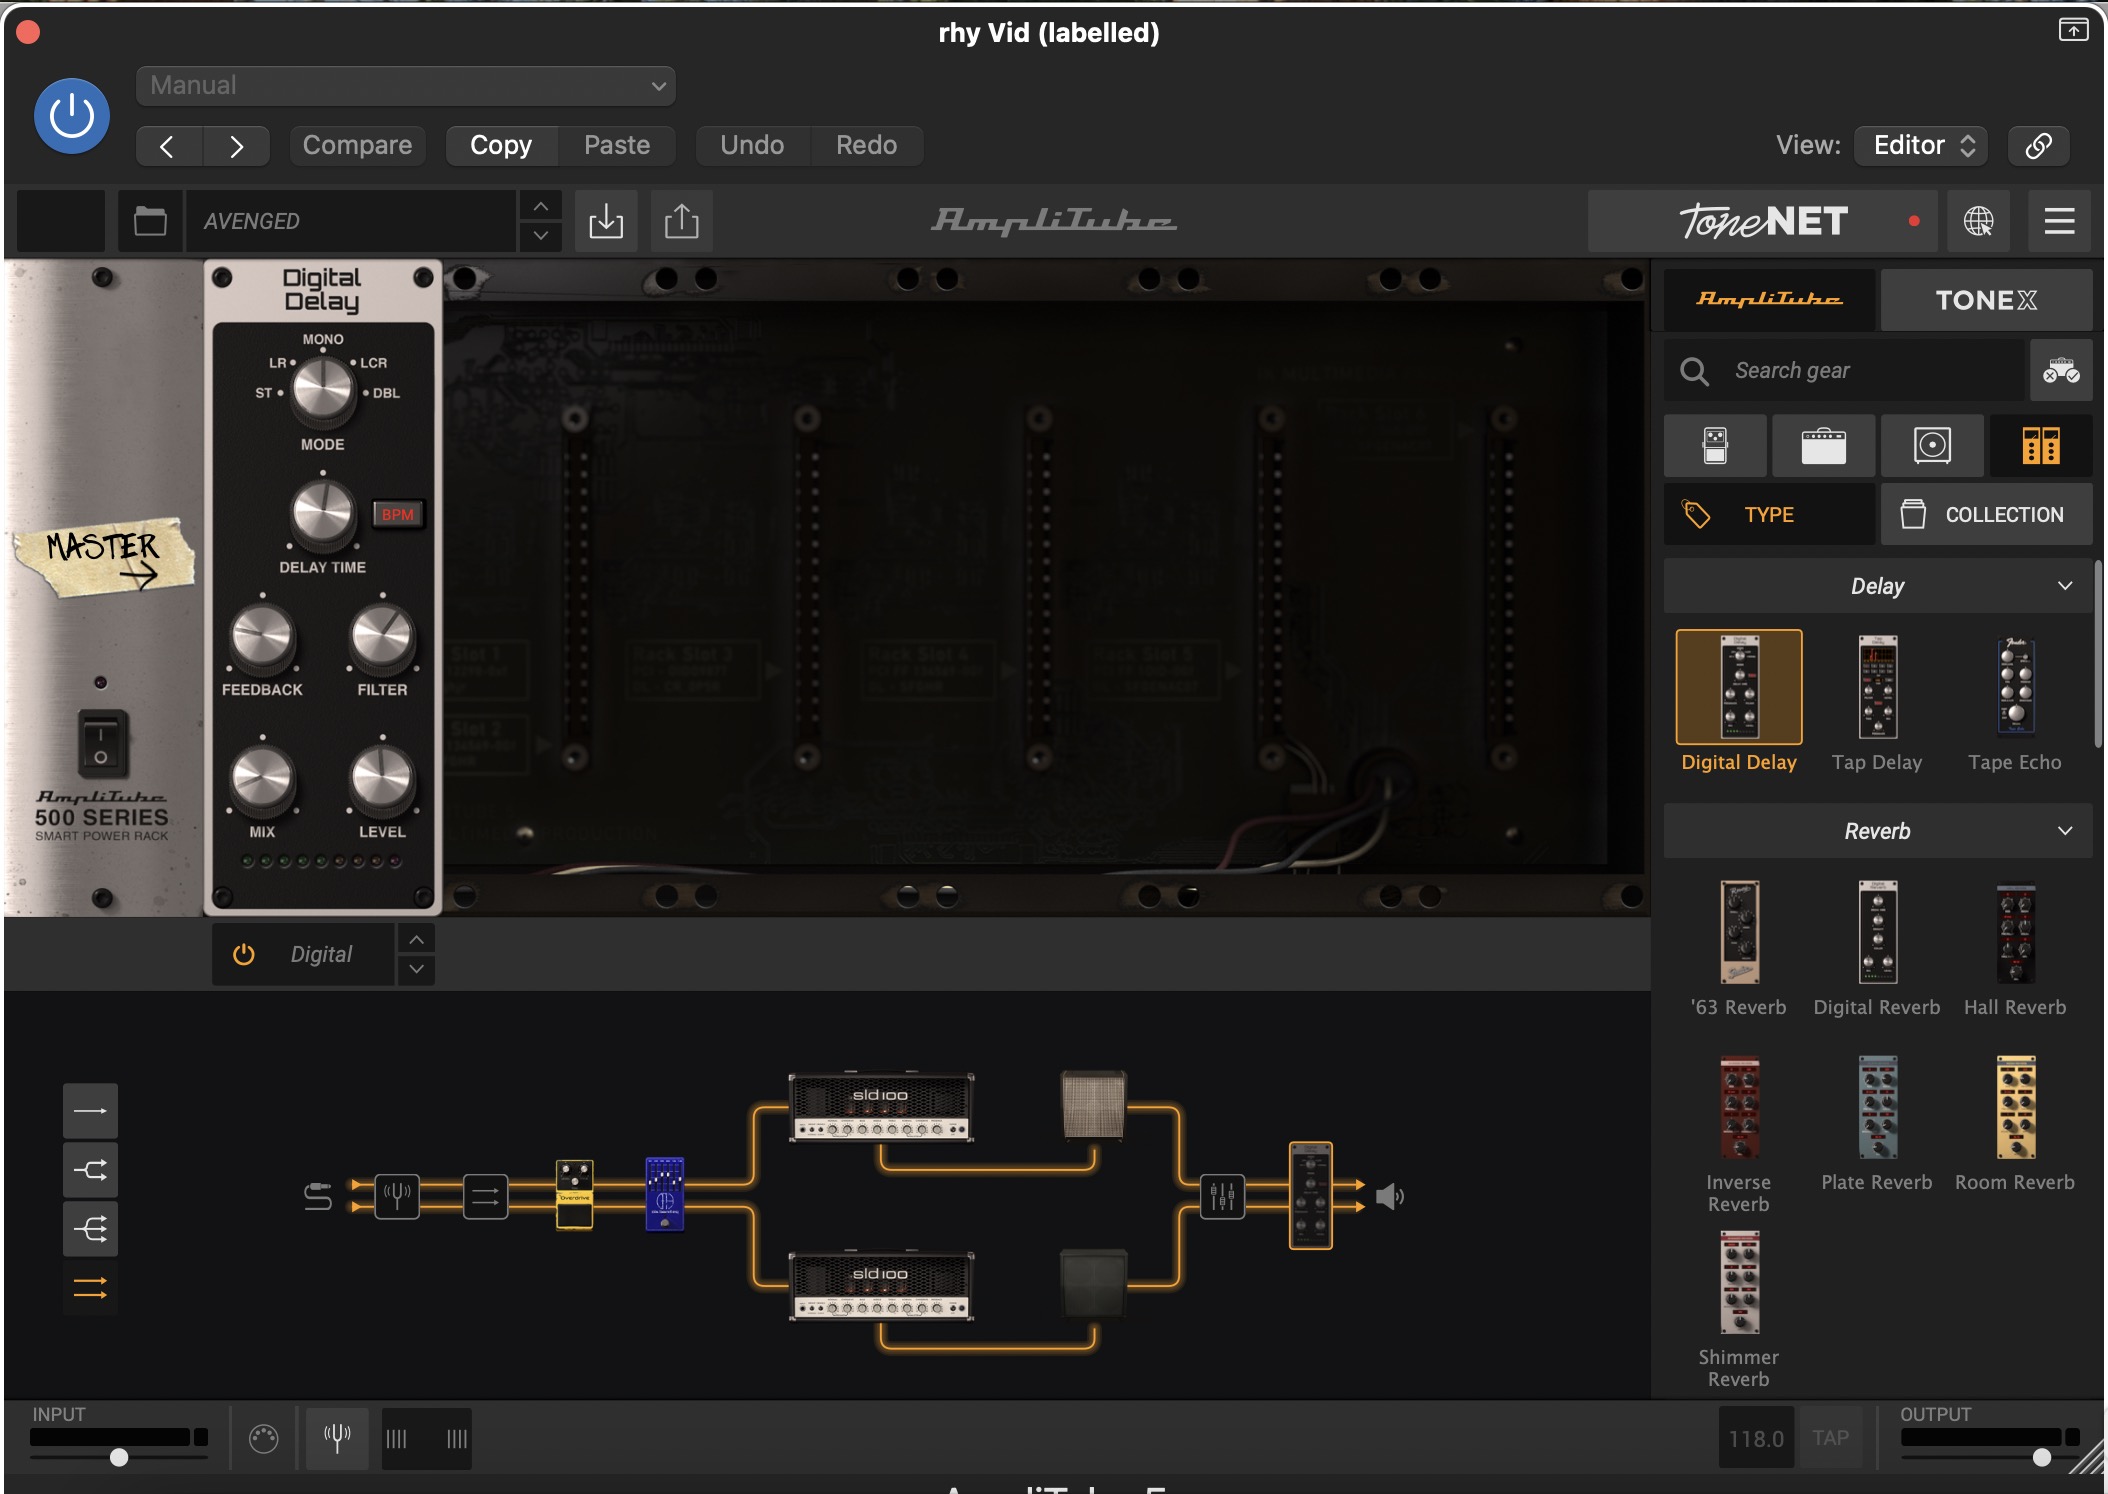
Task: Click the link chain icon button
Action: 2038,145
